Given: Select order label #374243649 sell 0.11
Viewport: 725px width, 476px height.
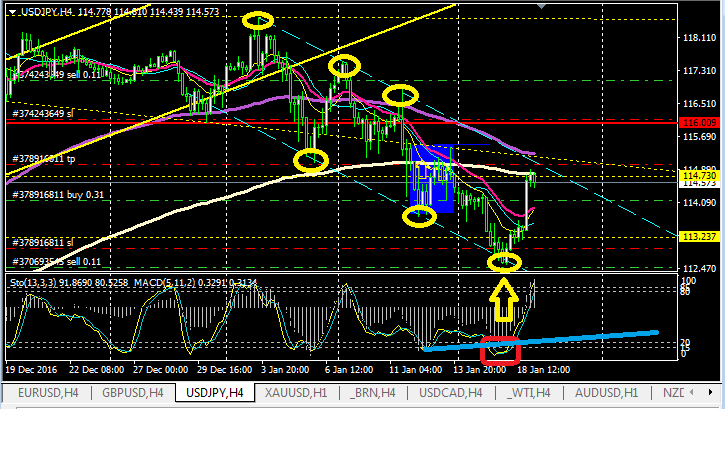Looking at the screenshot, I should click(x=55, y=74).
